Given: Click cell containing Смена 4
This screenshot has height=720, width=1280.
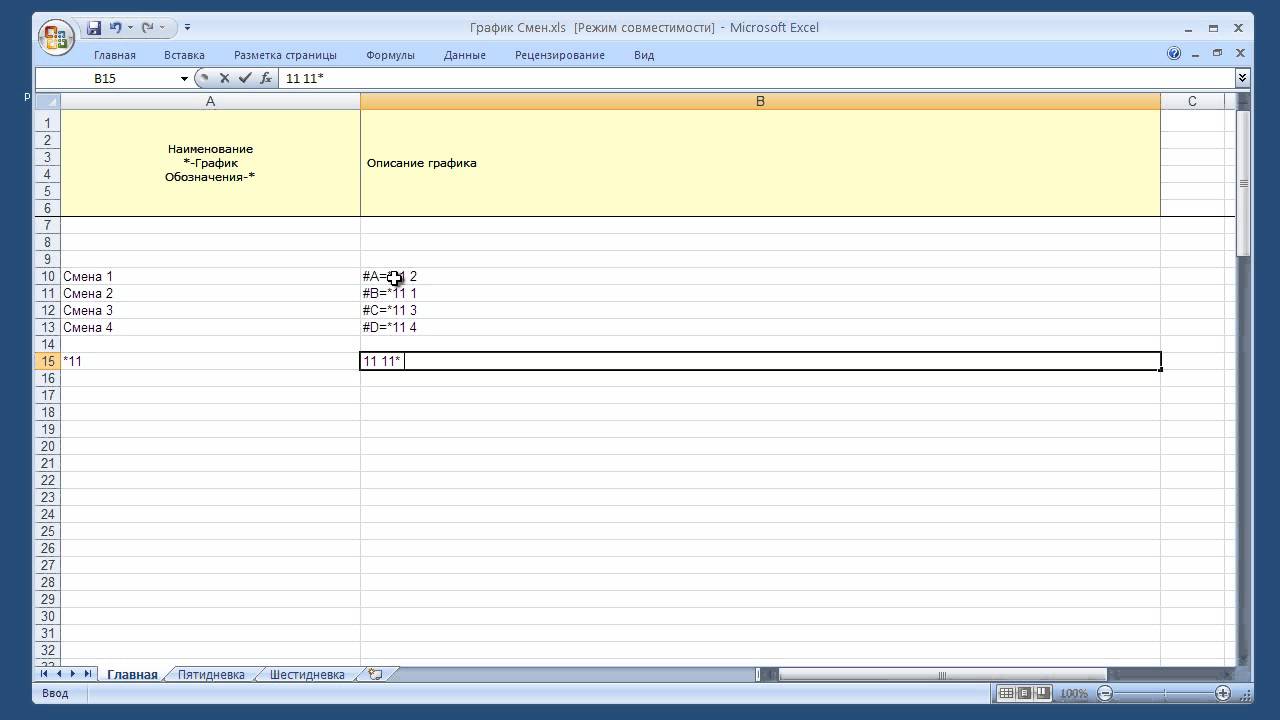Looking at the screenshot, I should 210,328.
